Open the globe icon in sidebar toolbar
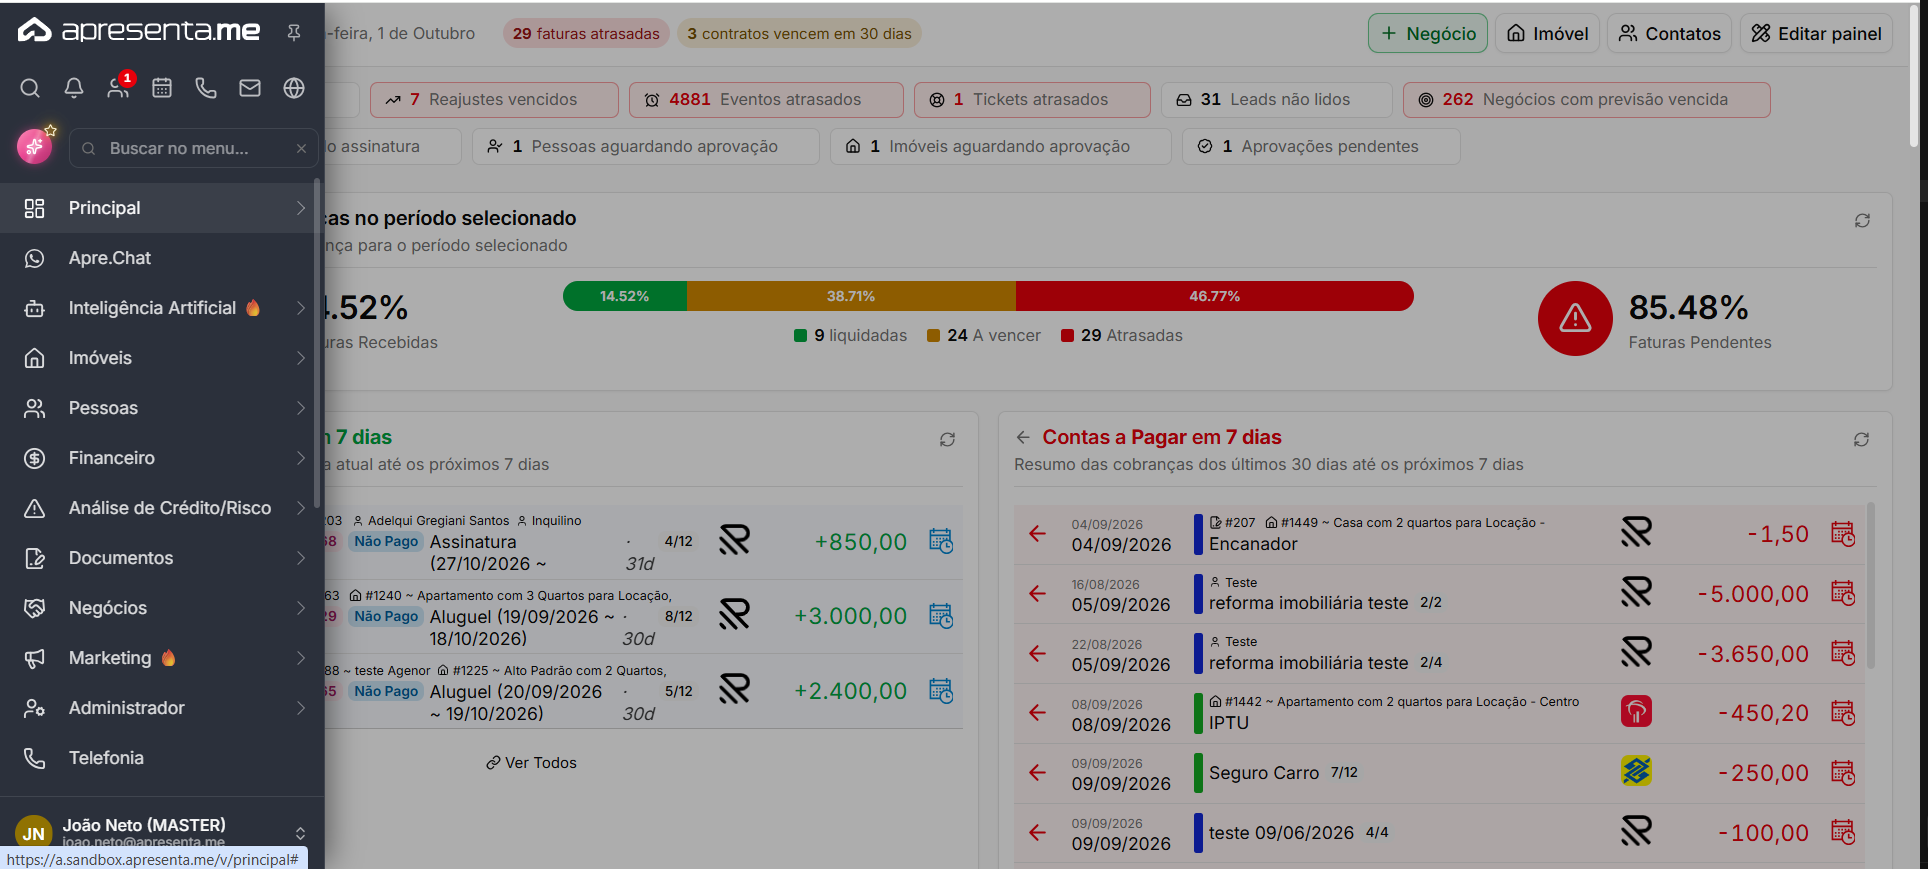 point(294,88)
